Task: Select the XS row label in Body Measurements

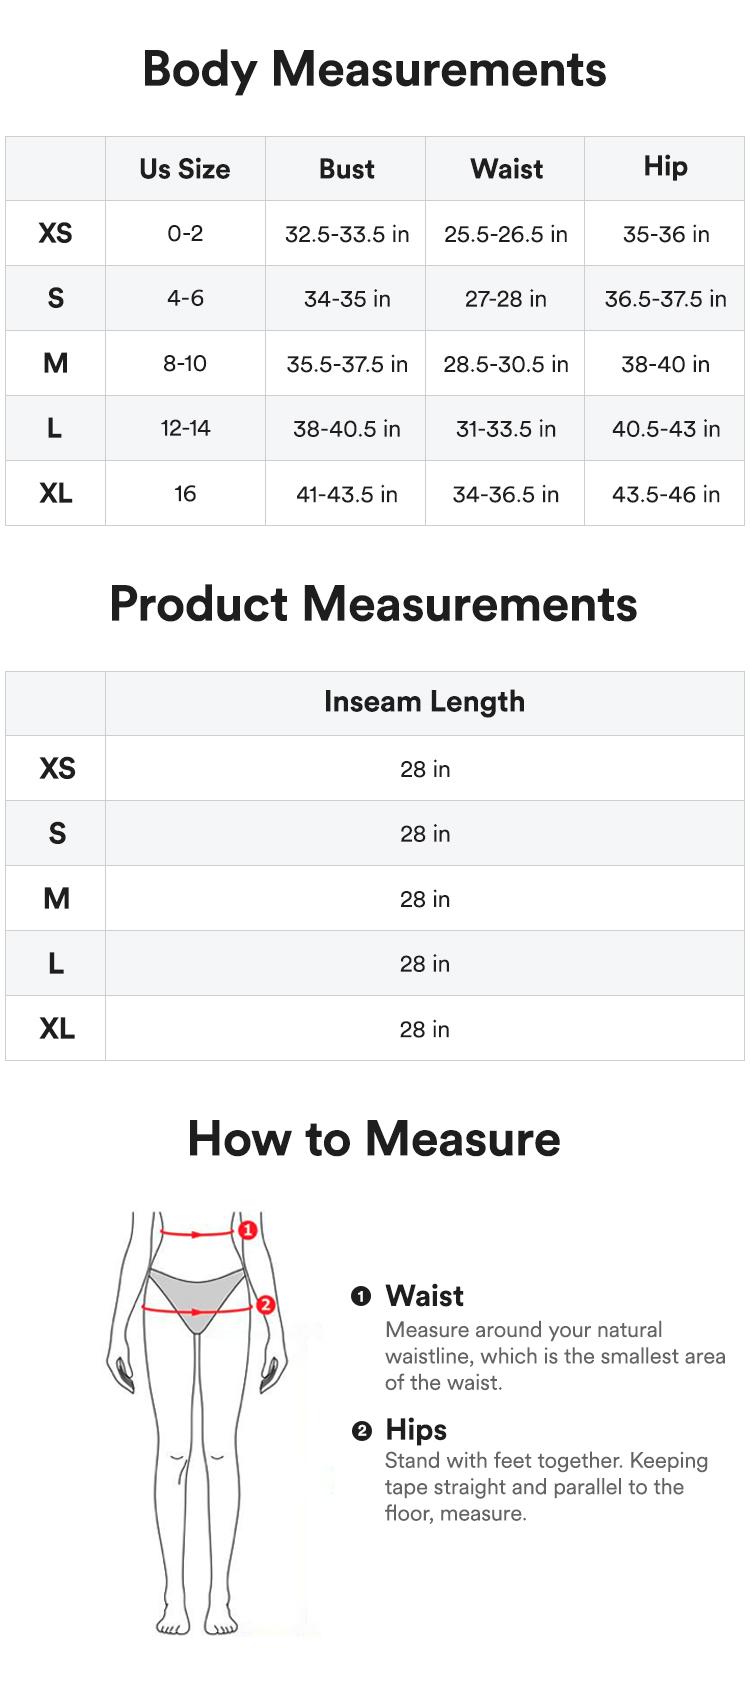Action: click(x=55, y=234)
